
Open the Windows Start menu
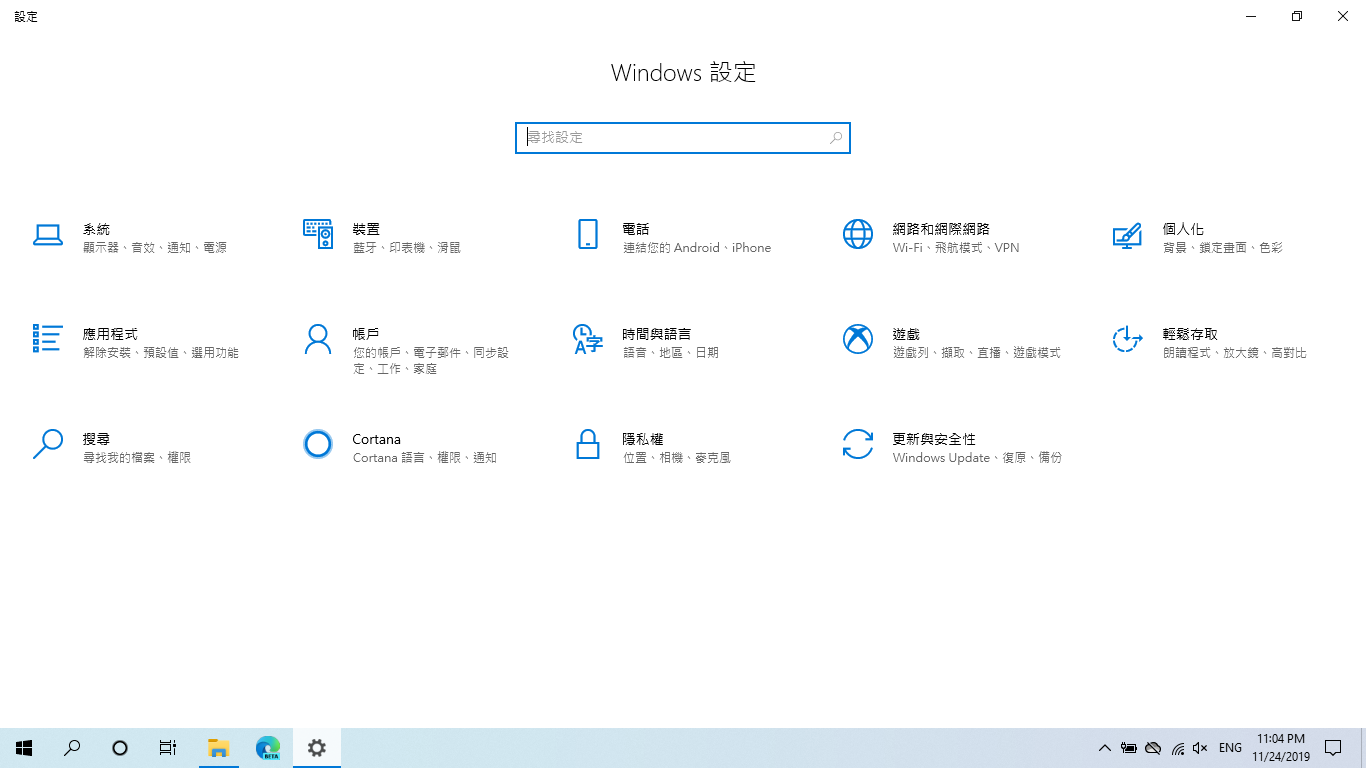pos(24,747)
